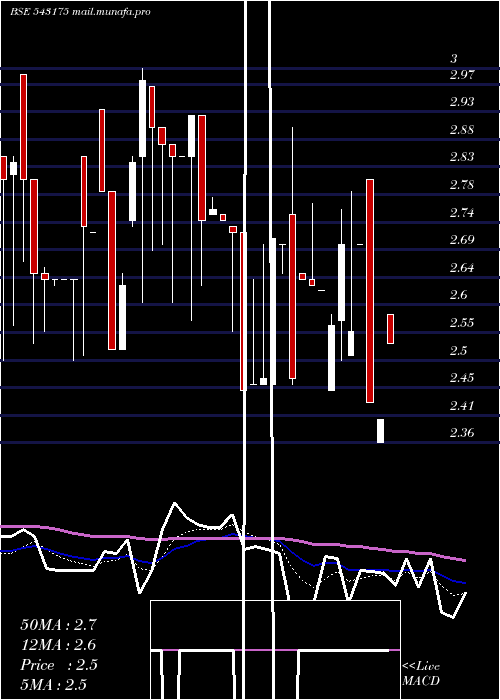Select the last red candle near 2.55
The image size is (500, 700).
pyautogui.click(x=390, y=329)
